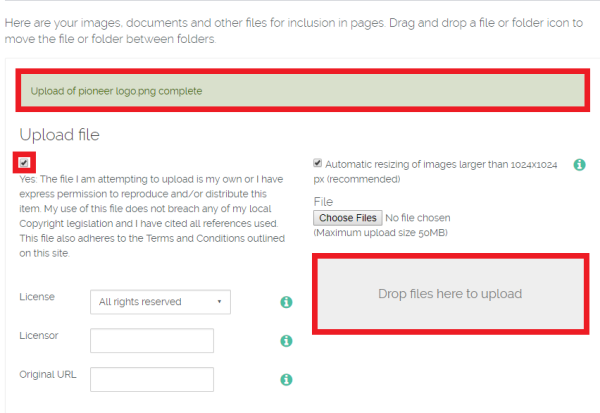Tick the copyright permission agreement checkbox

point(24,162)
